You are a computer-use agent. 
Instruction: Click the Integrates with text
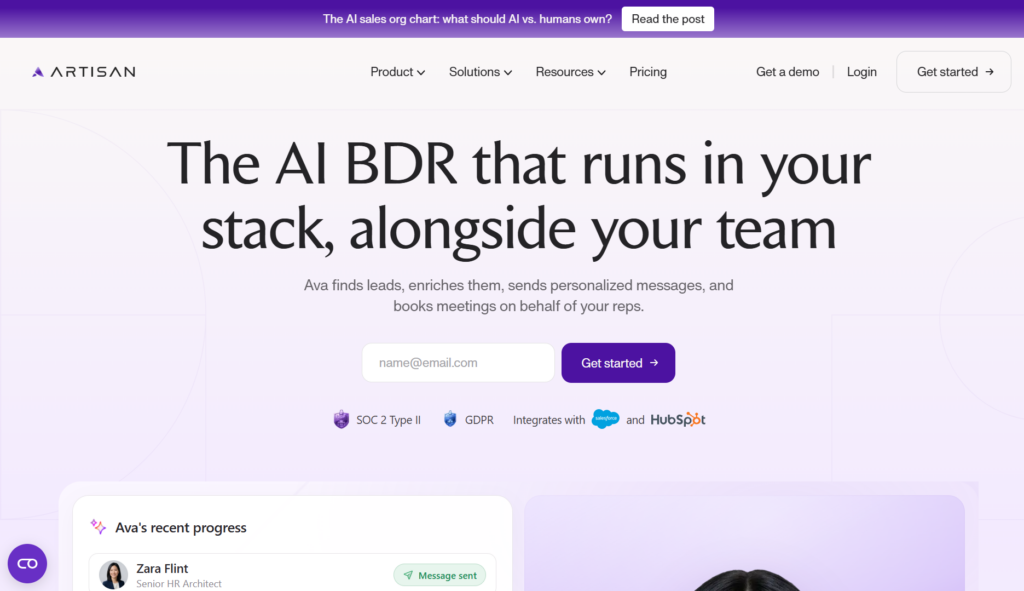549,420
